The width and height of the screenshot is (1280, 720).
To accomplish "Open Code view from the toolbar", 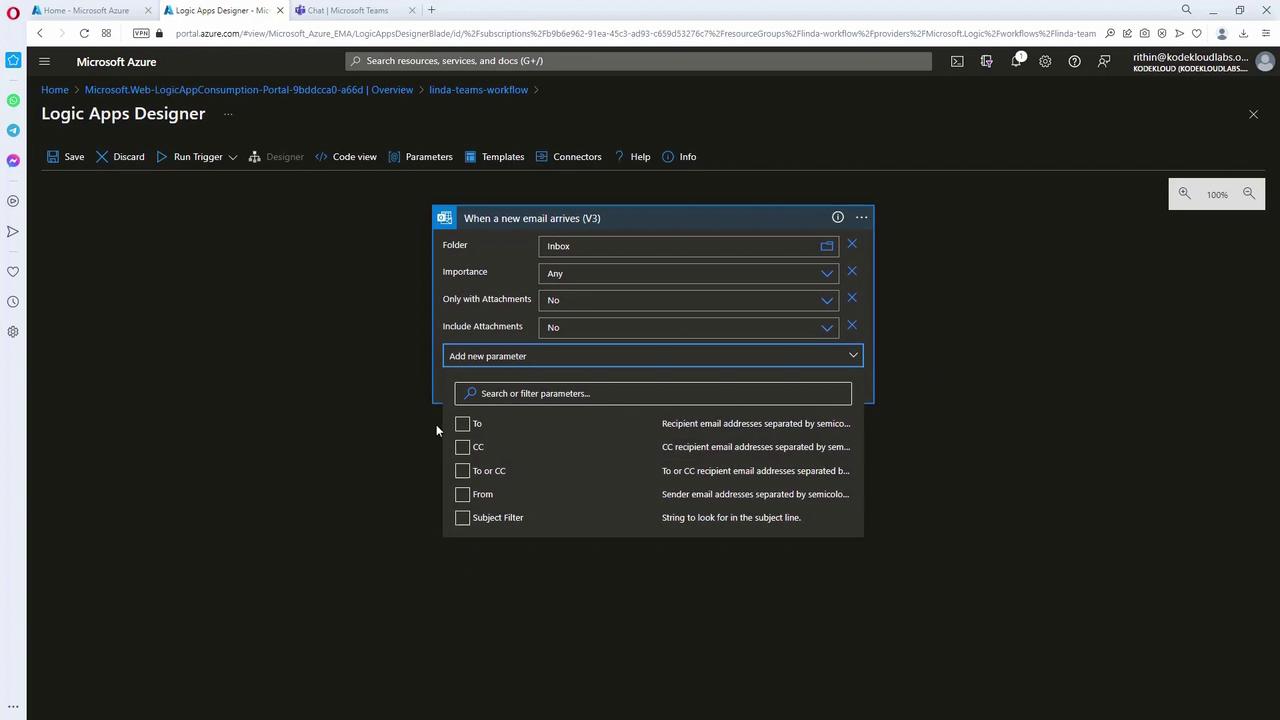I will 346,157.
